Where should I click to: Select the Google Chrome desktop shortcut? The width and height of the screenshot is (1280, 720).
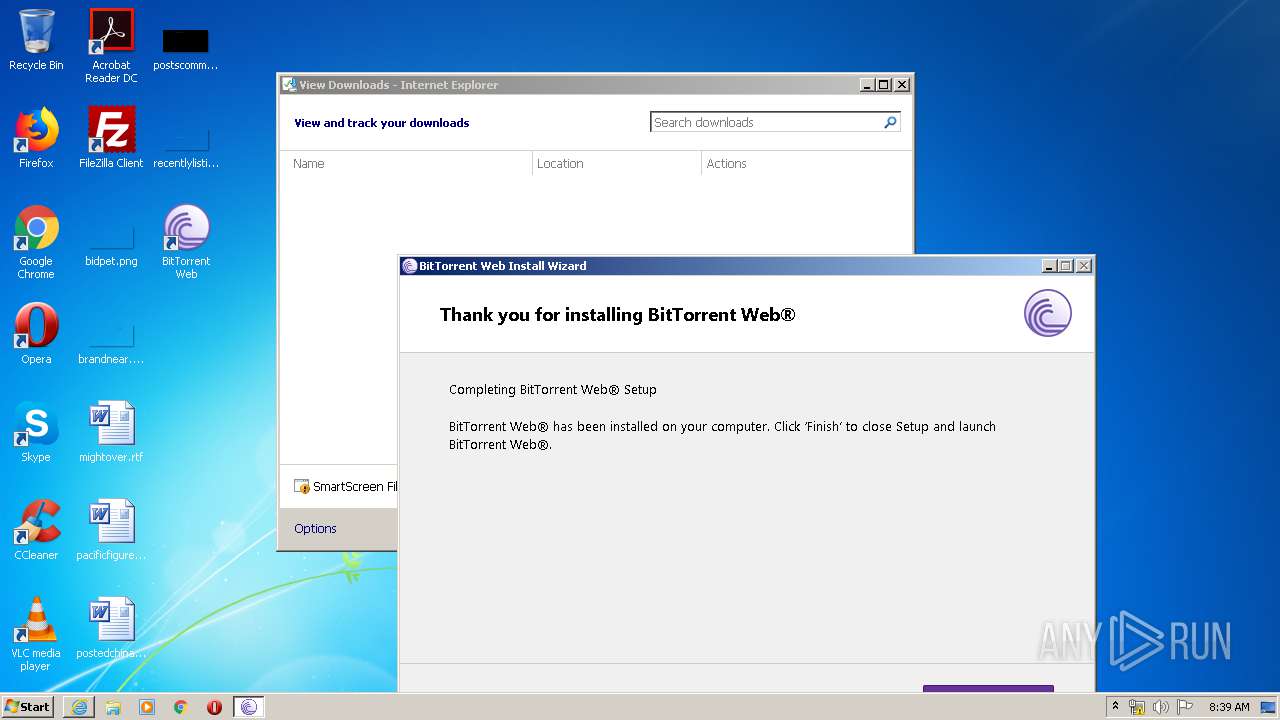coord(36,242)
